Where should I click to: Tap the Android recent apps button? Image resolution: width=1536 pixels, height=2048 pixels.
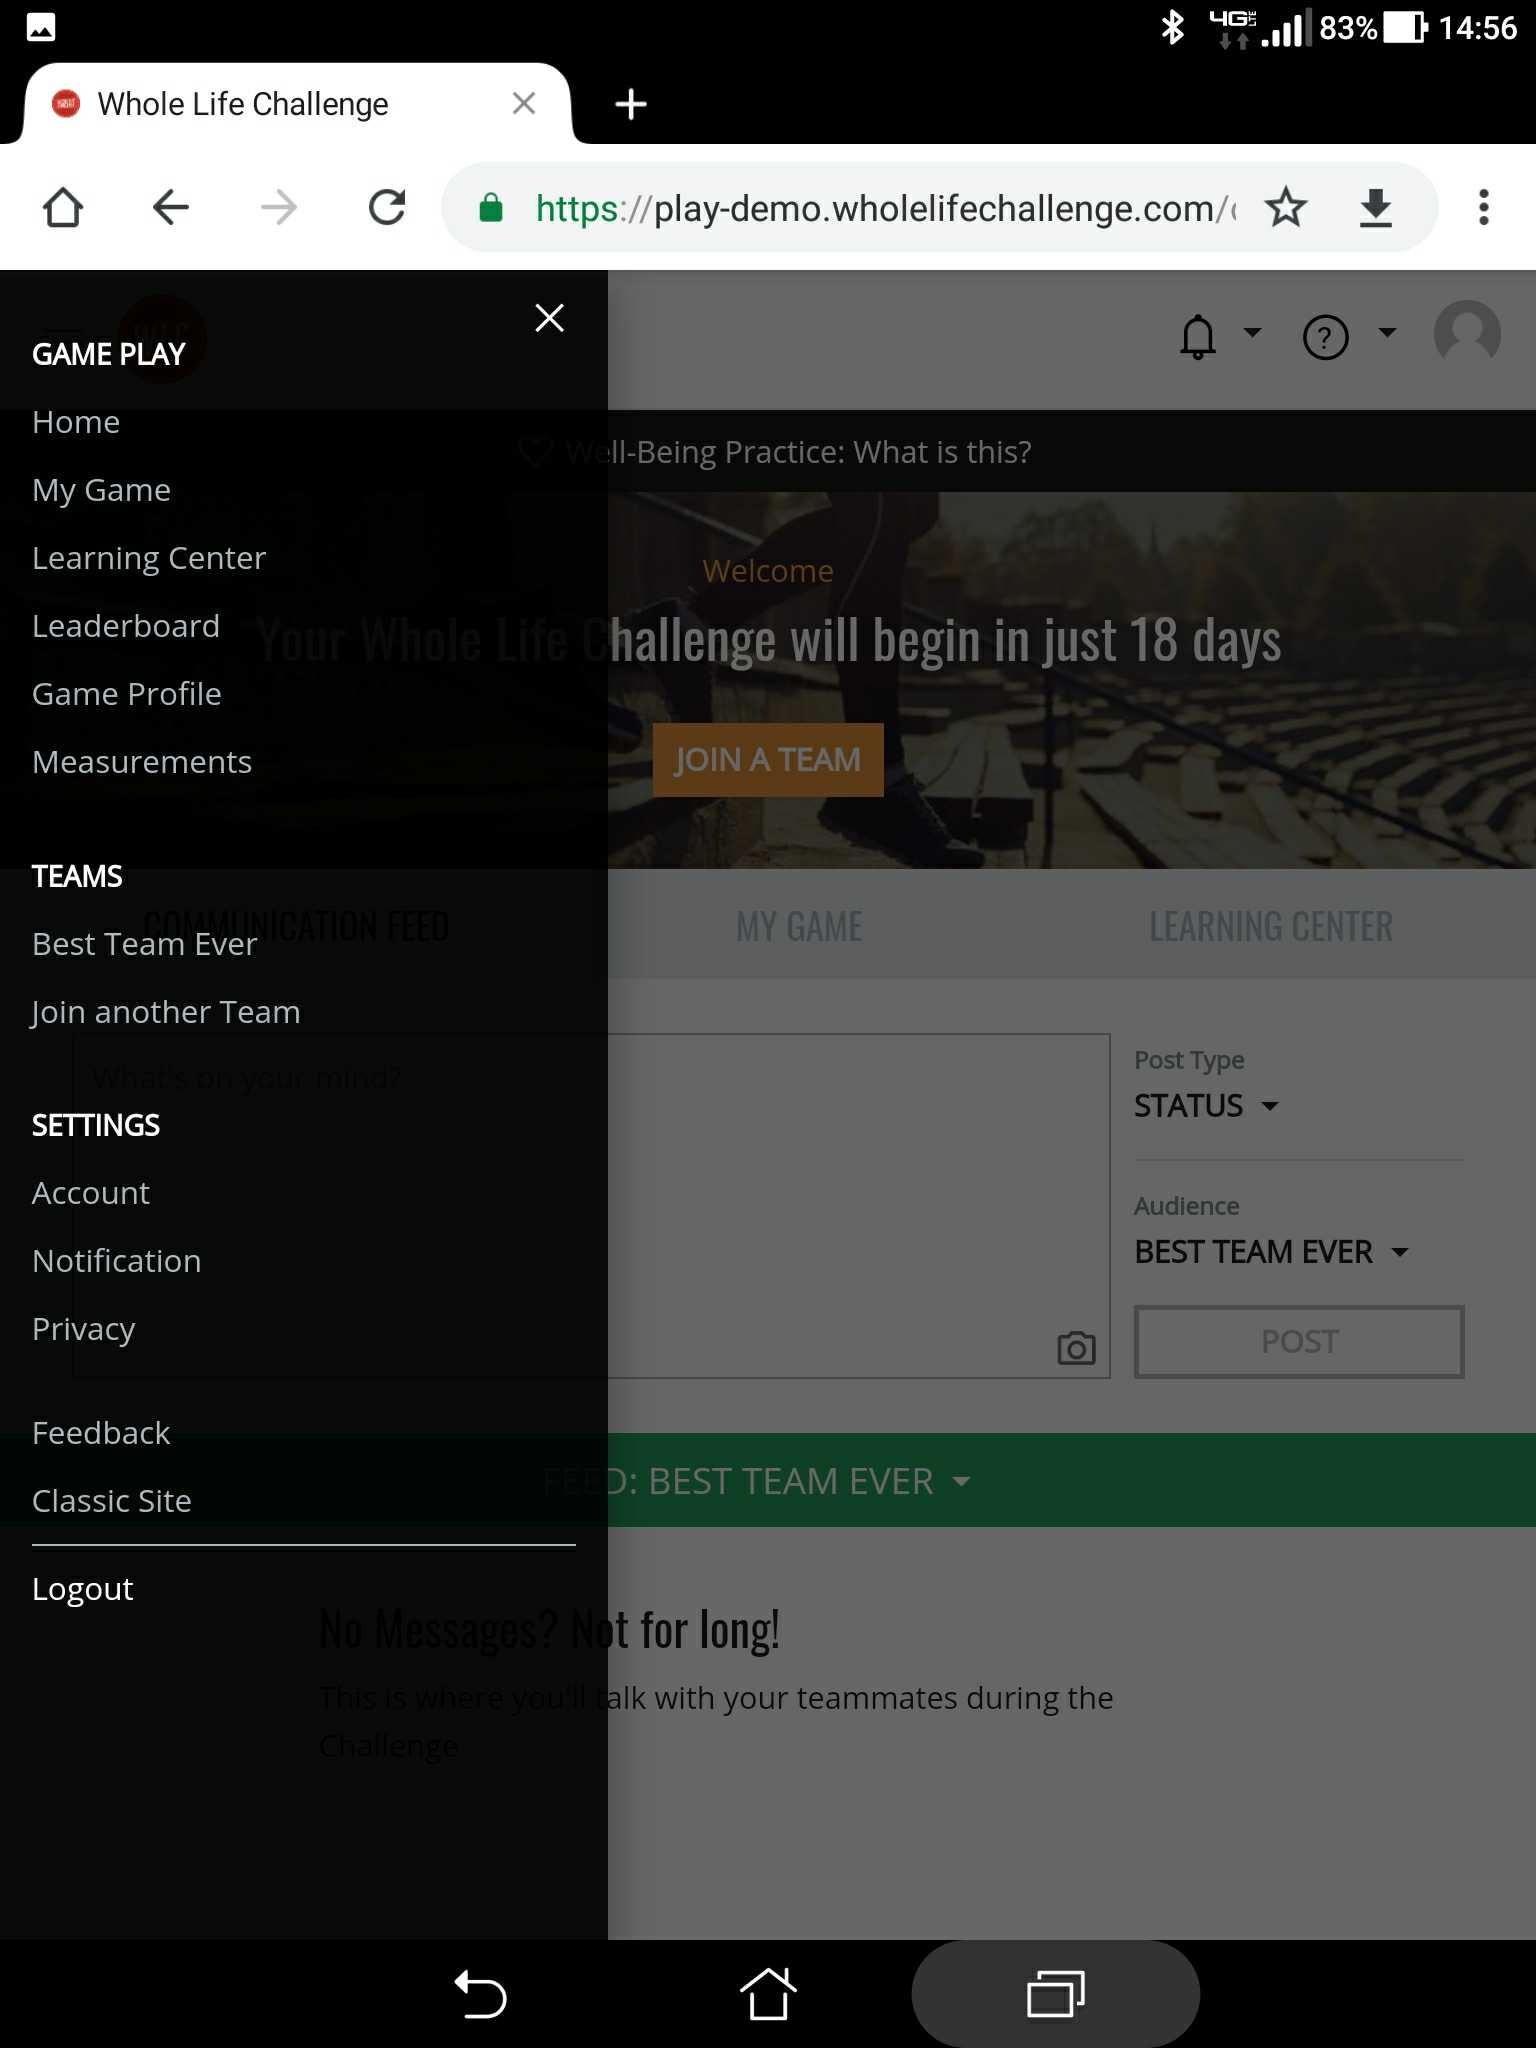click(1056, 1994)
